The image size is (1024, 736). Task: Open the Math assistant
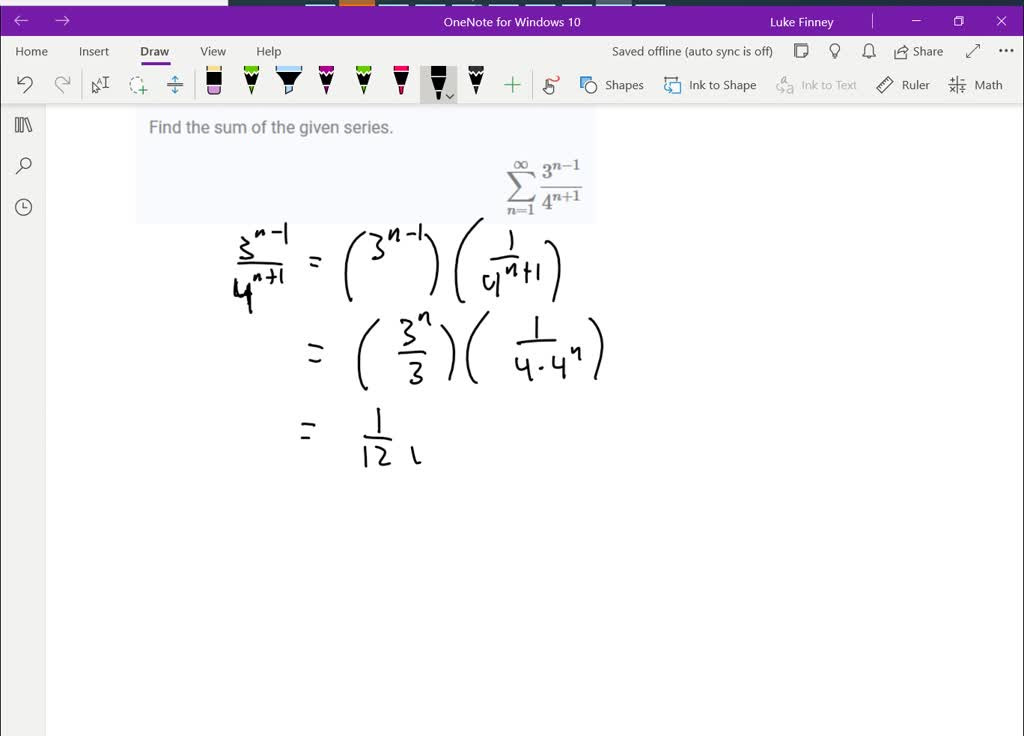click(x=975, y=85)
